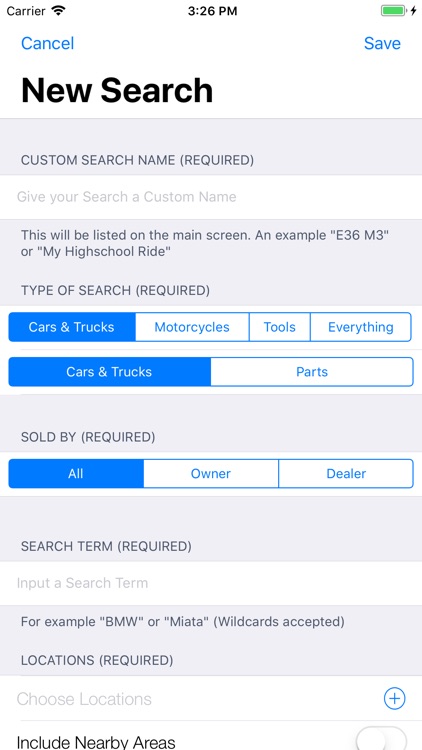Toggle the Include Nearby Areas switch
This screenshot has height=750, width=422.
click(381, 738)
